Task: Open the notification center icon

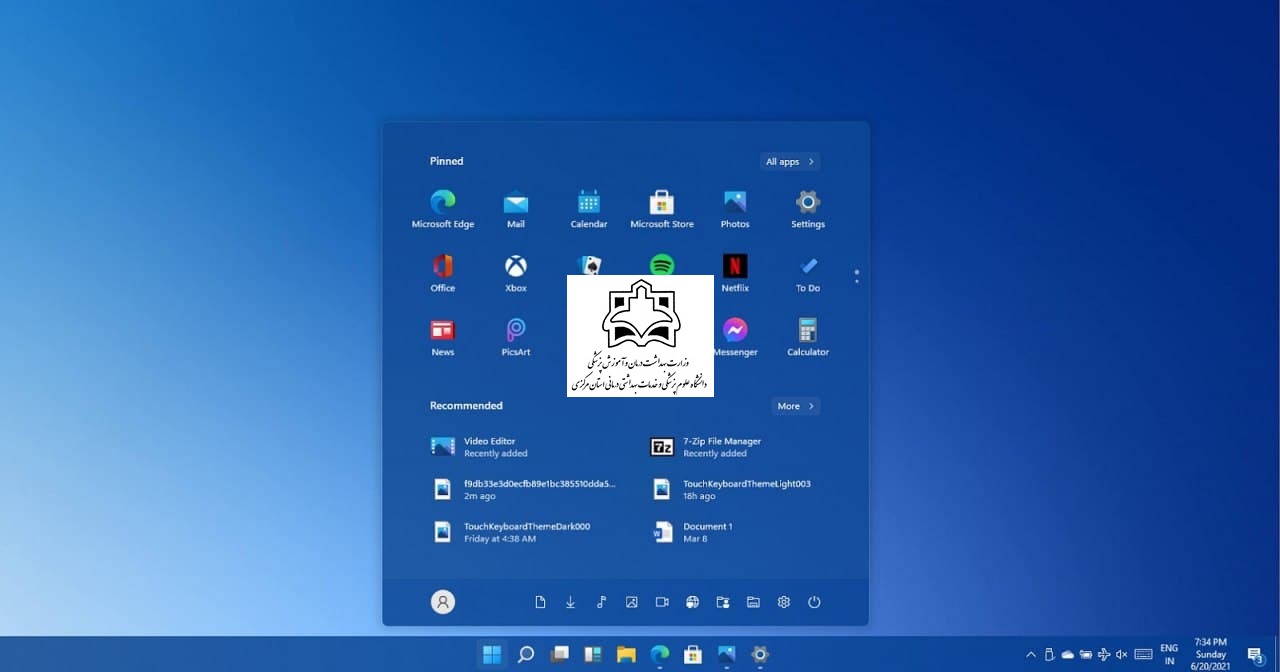Action: point(1255,655)
